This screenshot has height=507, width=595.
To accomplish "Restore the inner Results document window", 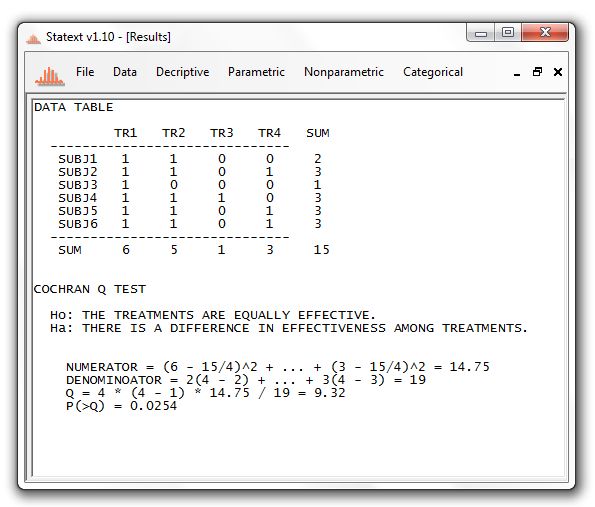I will click(x=537, y=71).
